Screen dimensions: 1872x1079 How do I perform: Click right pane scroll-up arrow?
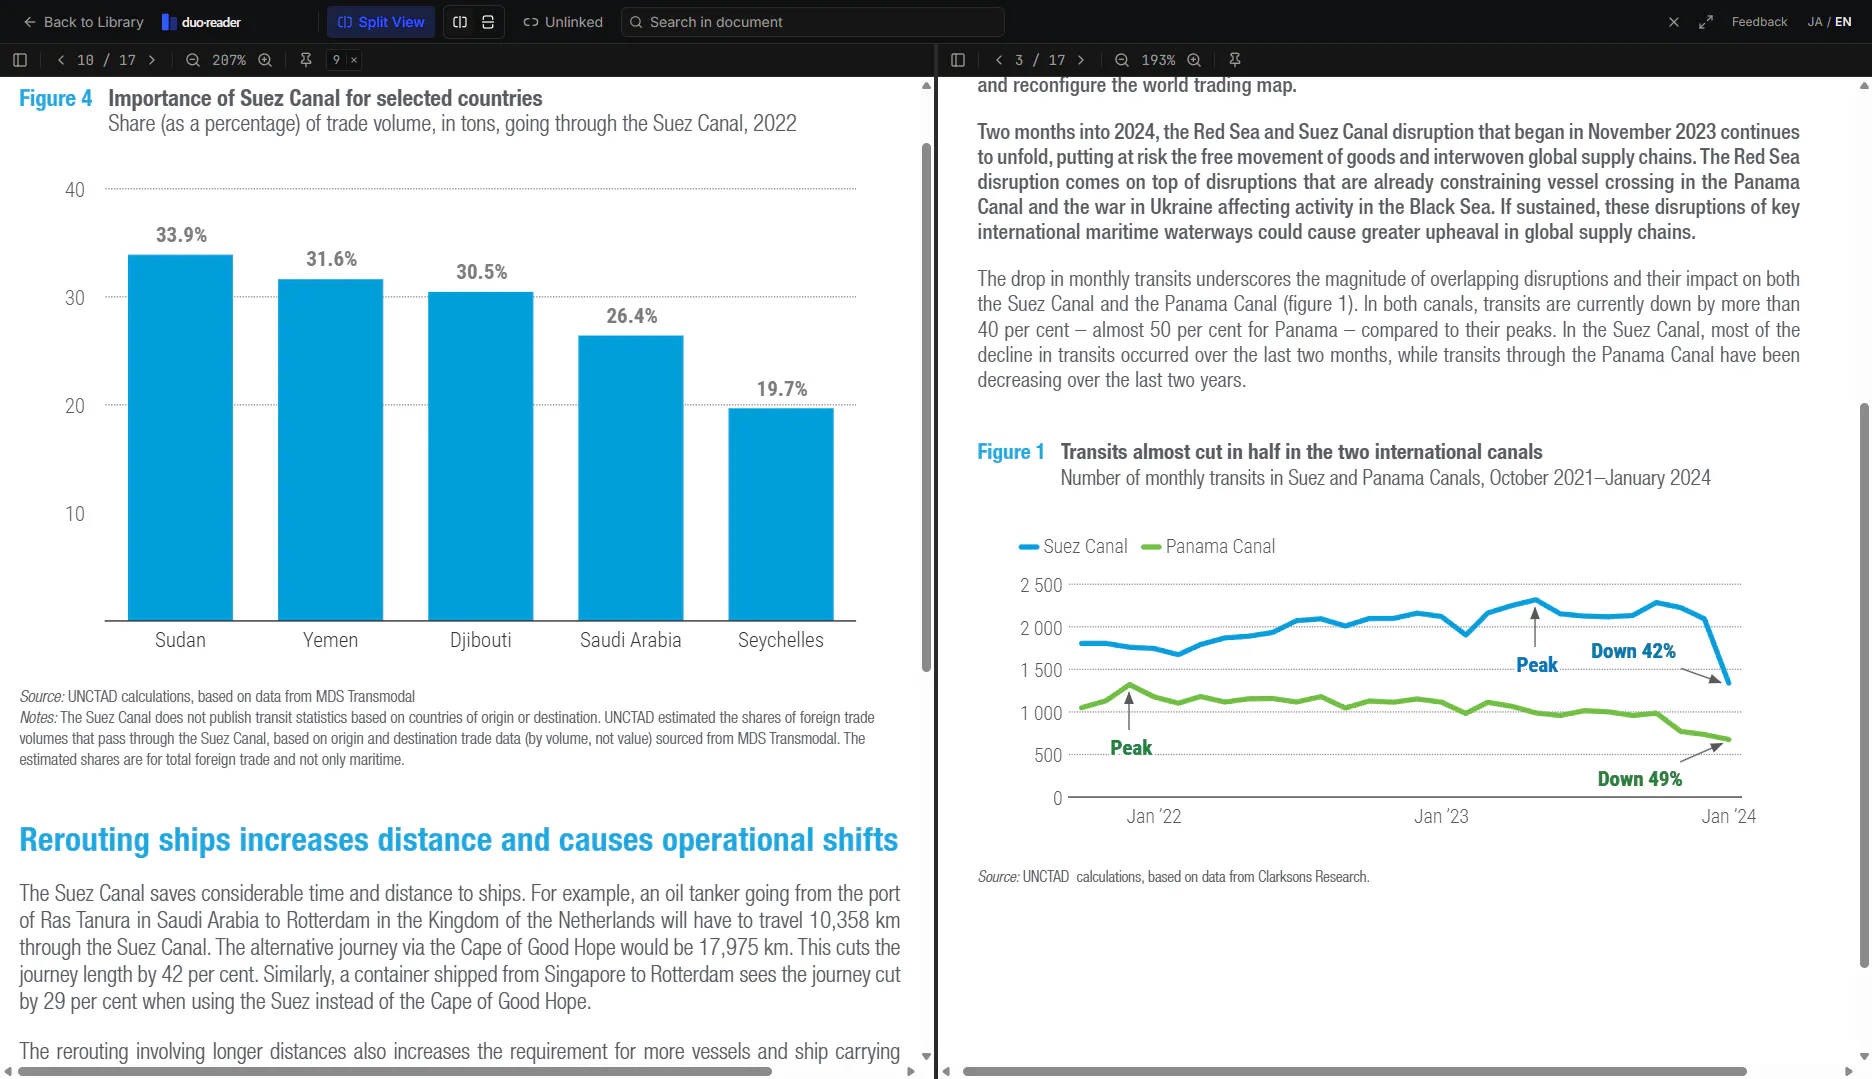point(1864,85)
